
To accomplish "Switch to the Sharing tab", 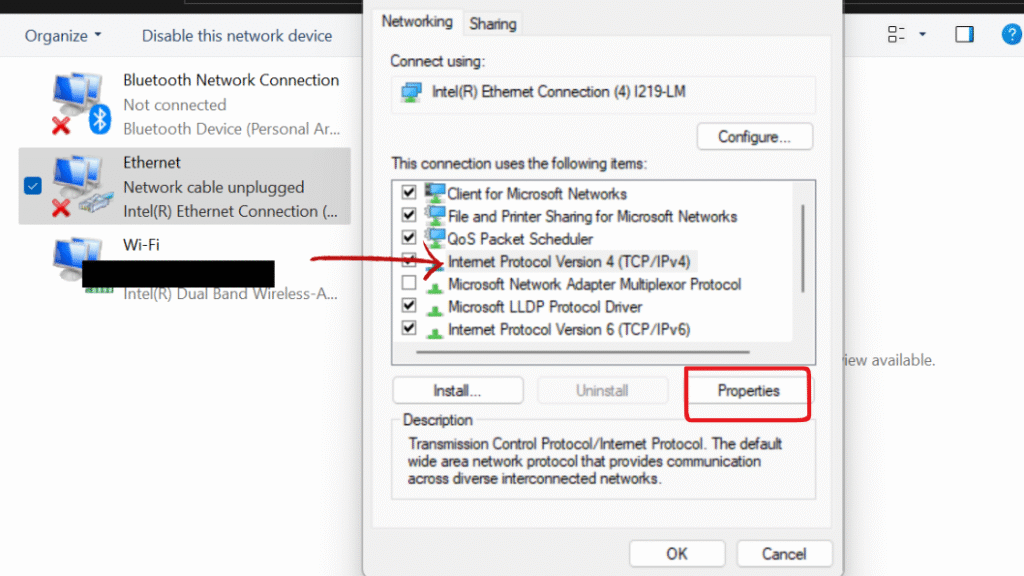I will pos(492,24).
